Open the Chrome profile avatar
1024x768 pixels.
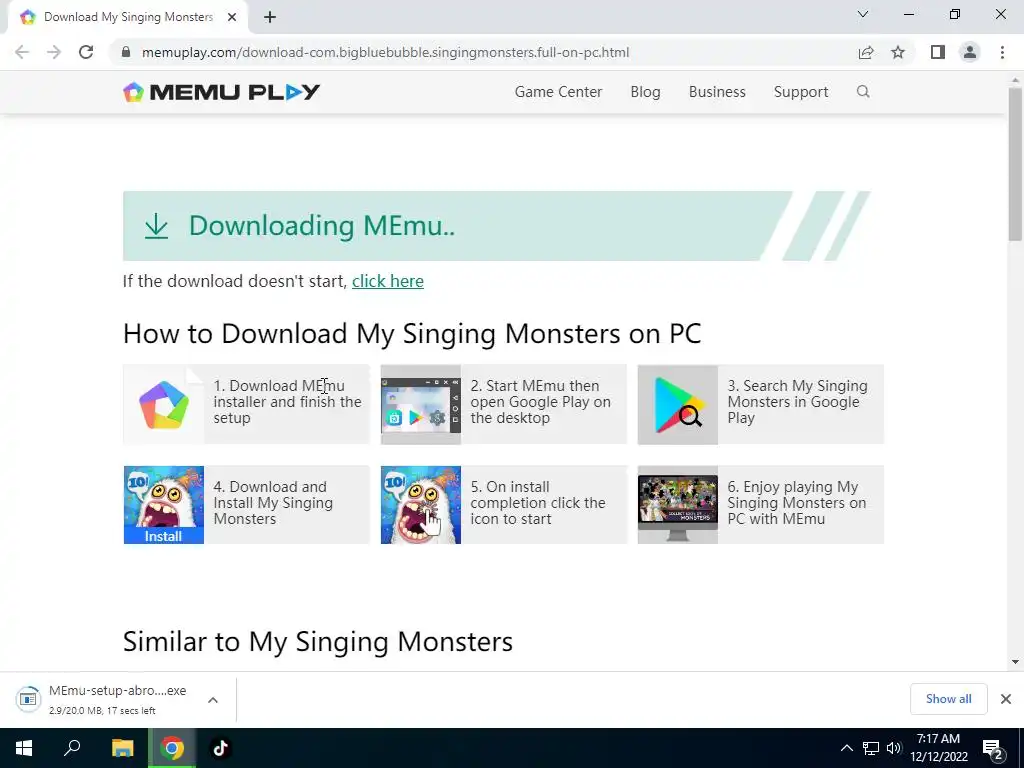click(970, 52)
